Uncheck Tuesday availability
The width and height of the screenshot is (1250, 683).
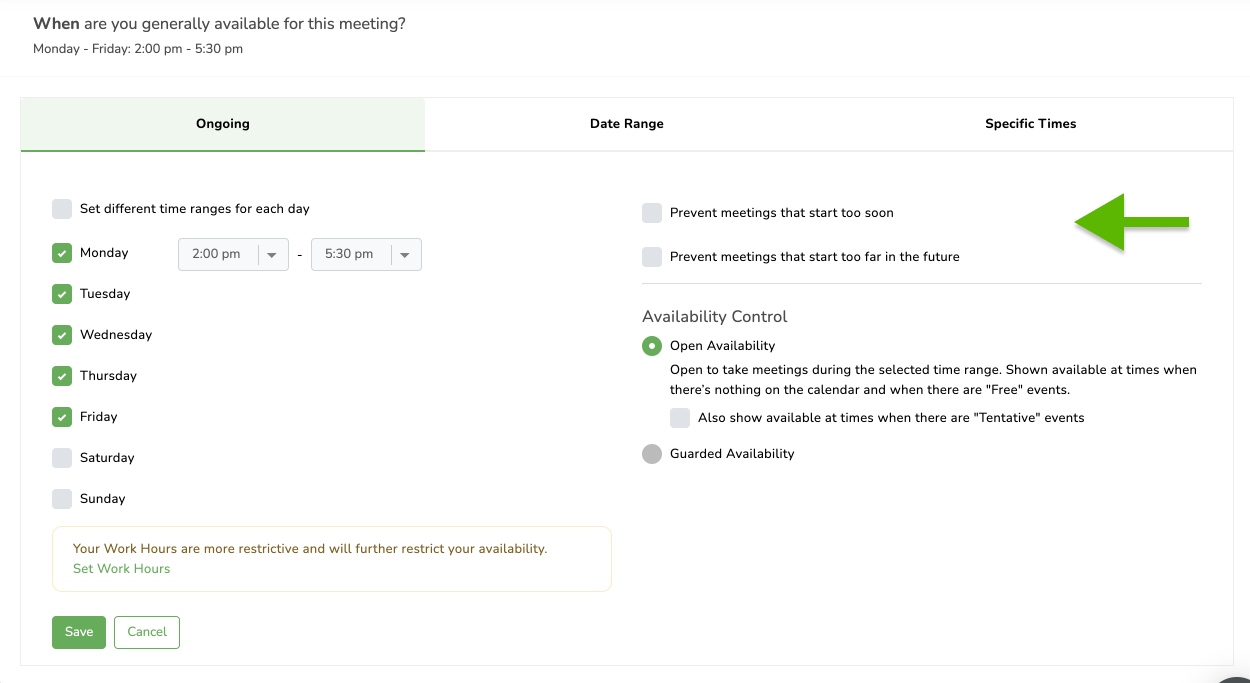click(x=62, y=294)
